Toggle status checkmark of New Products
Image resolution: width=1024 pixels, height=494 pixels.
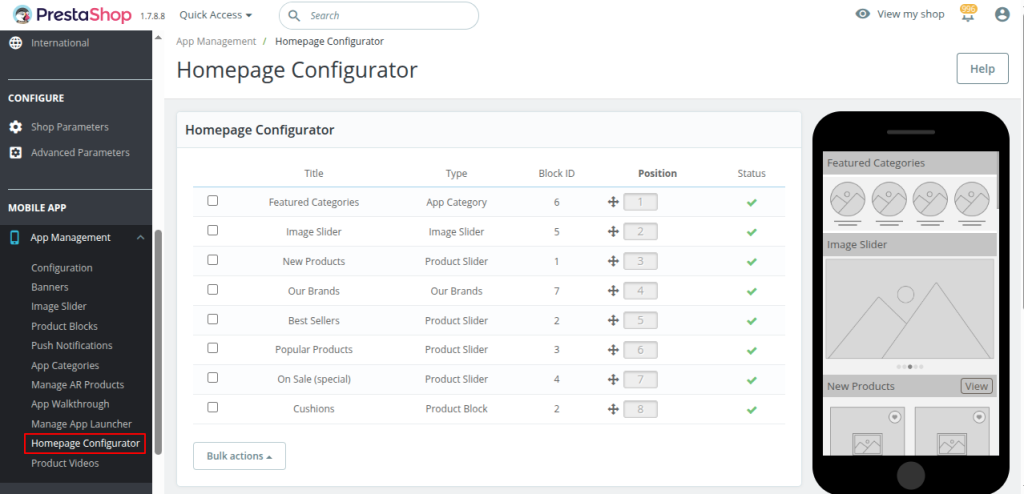[752, 261]
